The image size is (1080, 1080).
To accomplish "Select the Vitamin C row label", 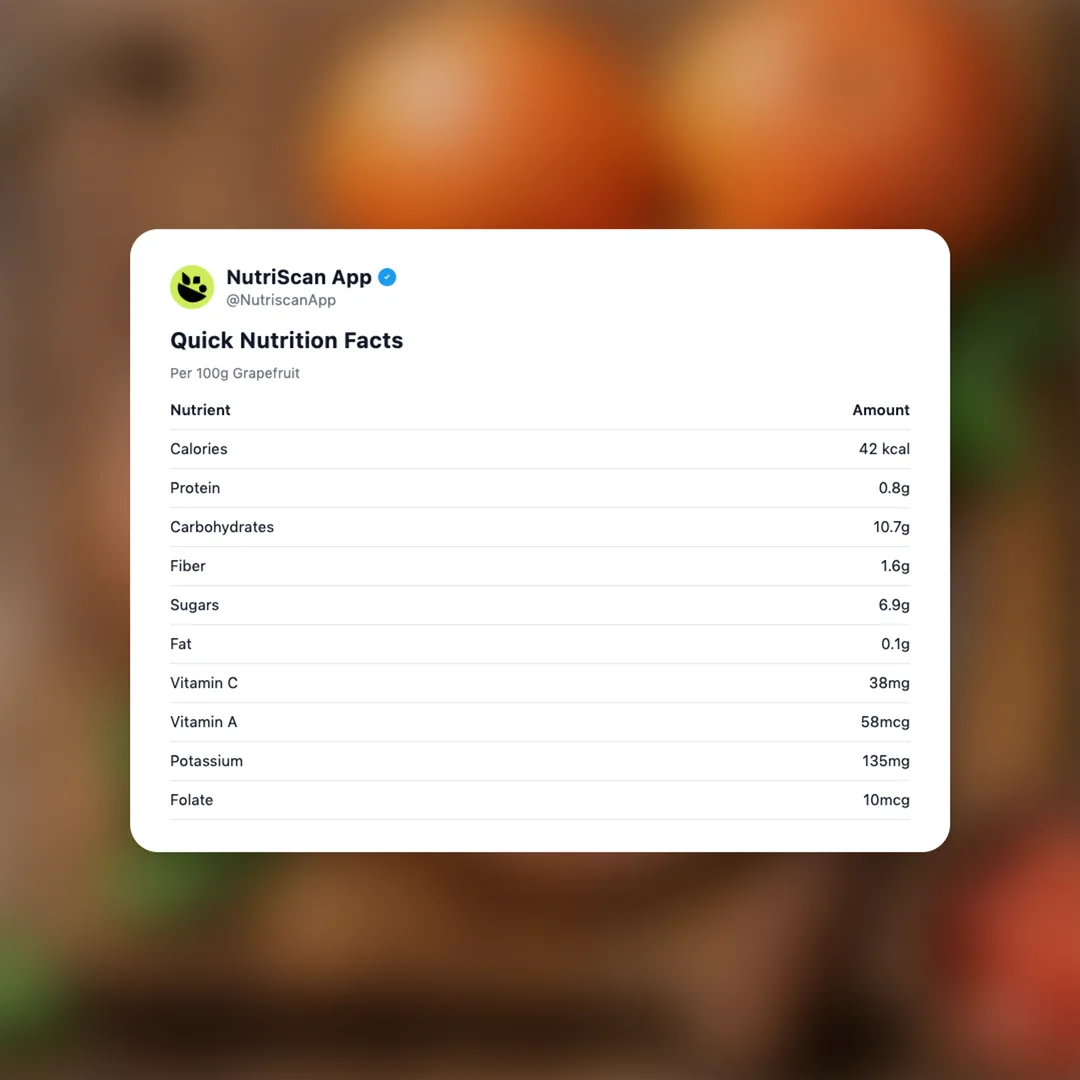I will coord(204,683).
